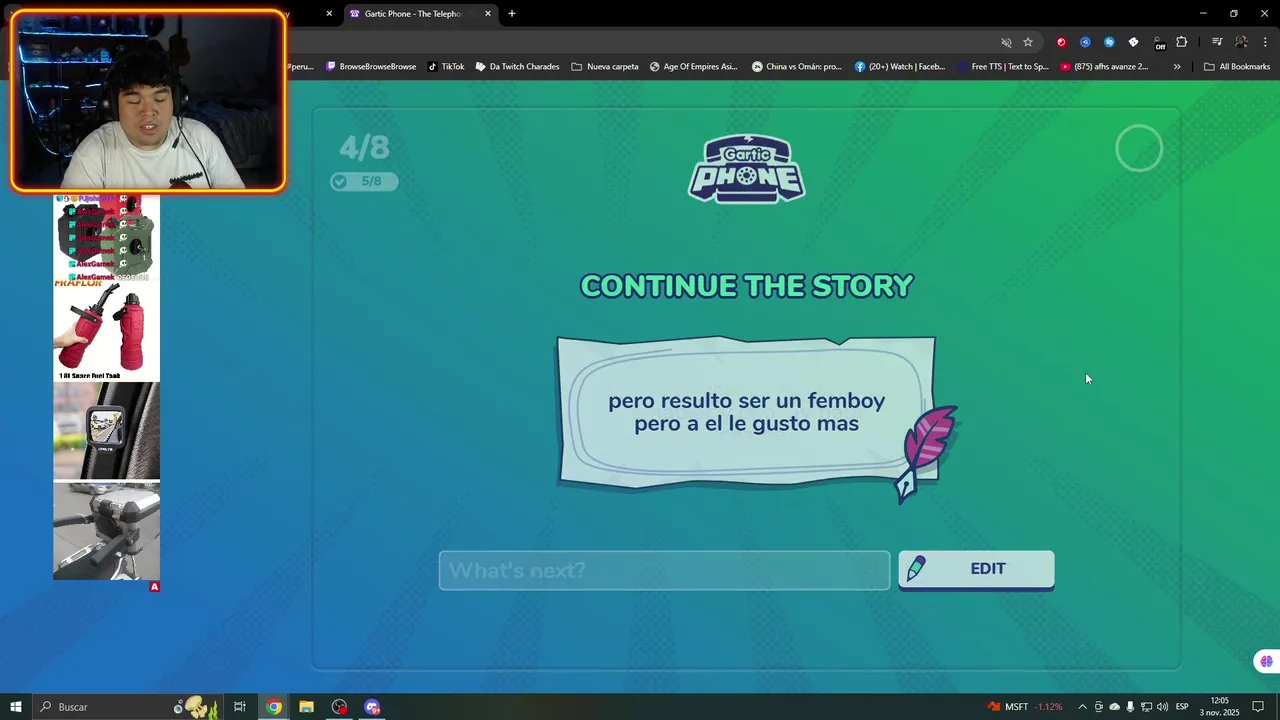
Task: Click the light blue swirl extension icon
Action: coord(1109,42)
